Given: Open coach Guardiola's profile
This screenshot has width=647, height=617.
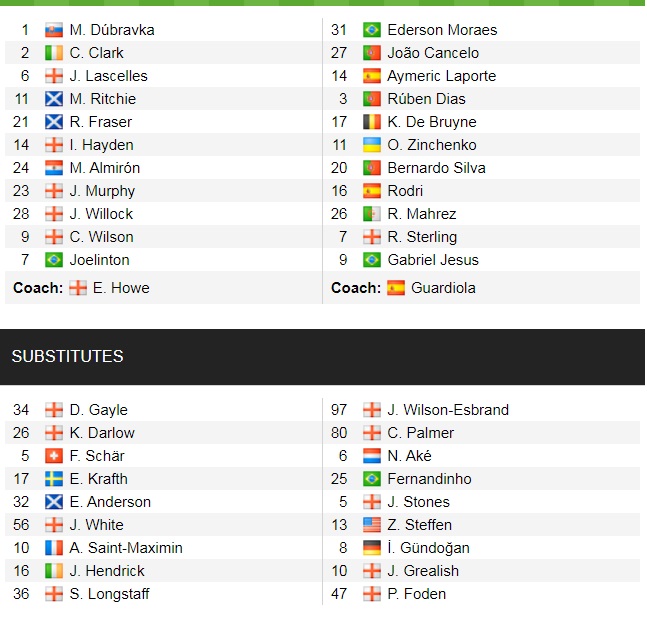Looking at the screenshot, I should 432,288.
